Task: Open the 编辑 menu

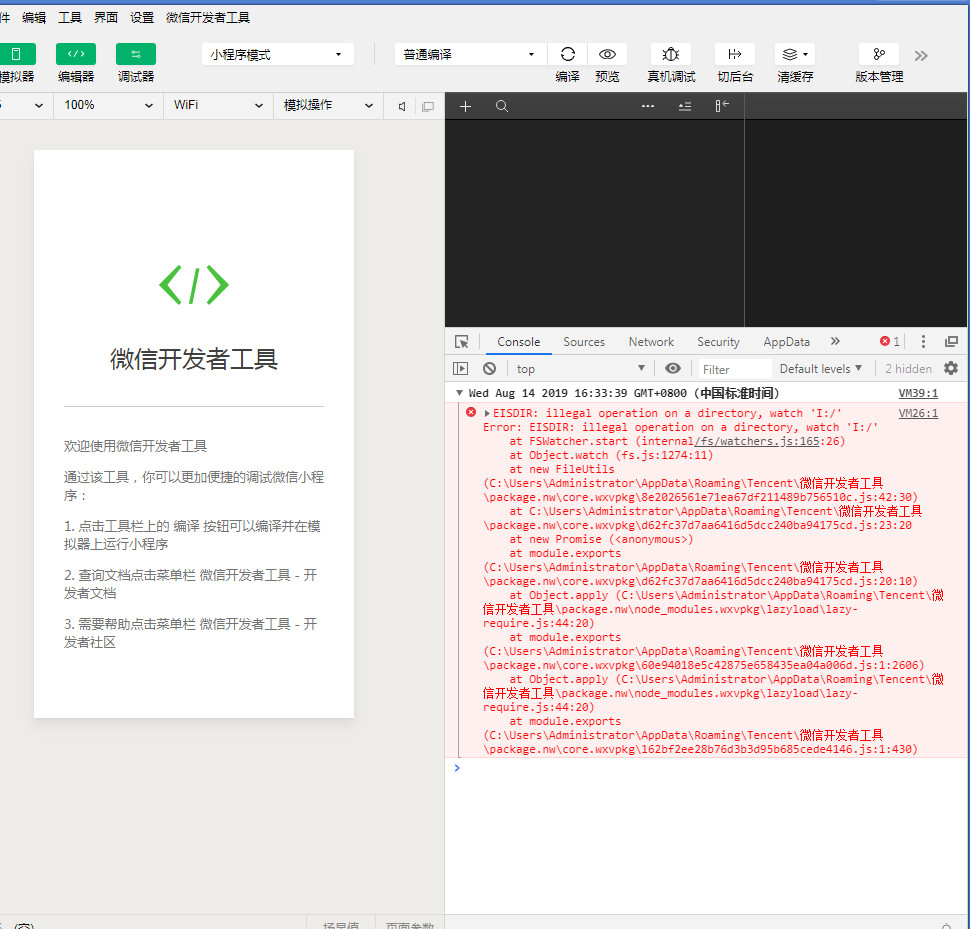Action: pyautogui.click(x=34, y=17)
